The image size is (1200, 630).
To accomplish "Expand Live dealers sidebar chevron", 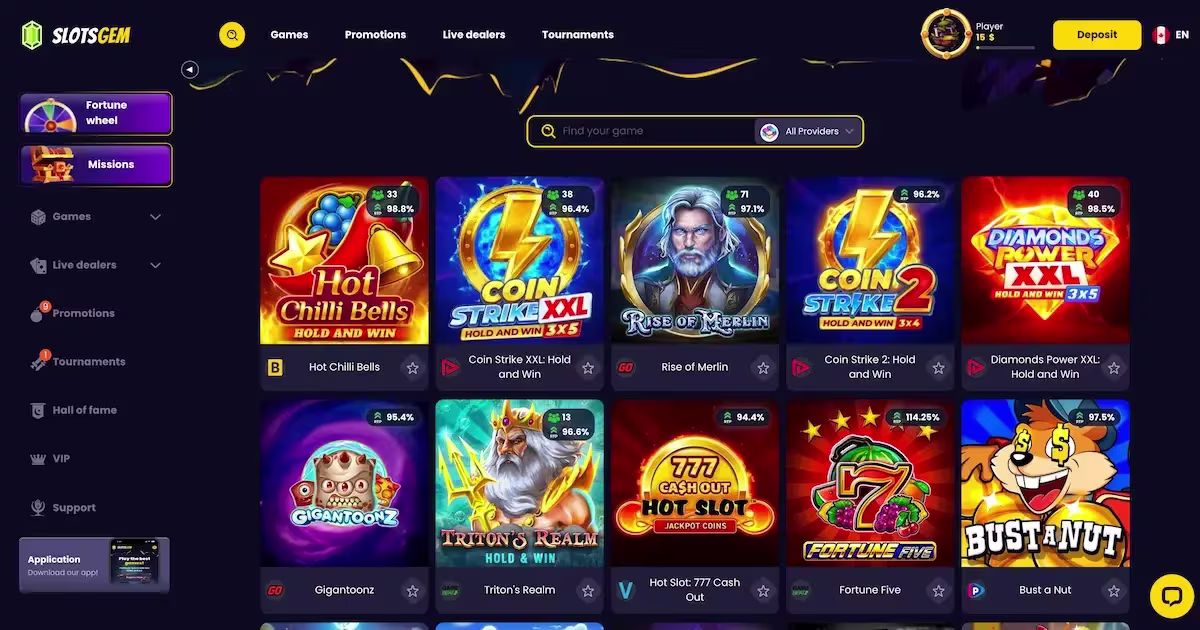I will pyautogui.click(x=155, y=265).
